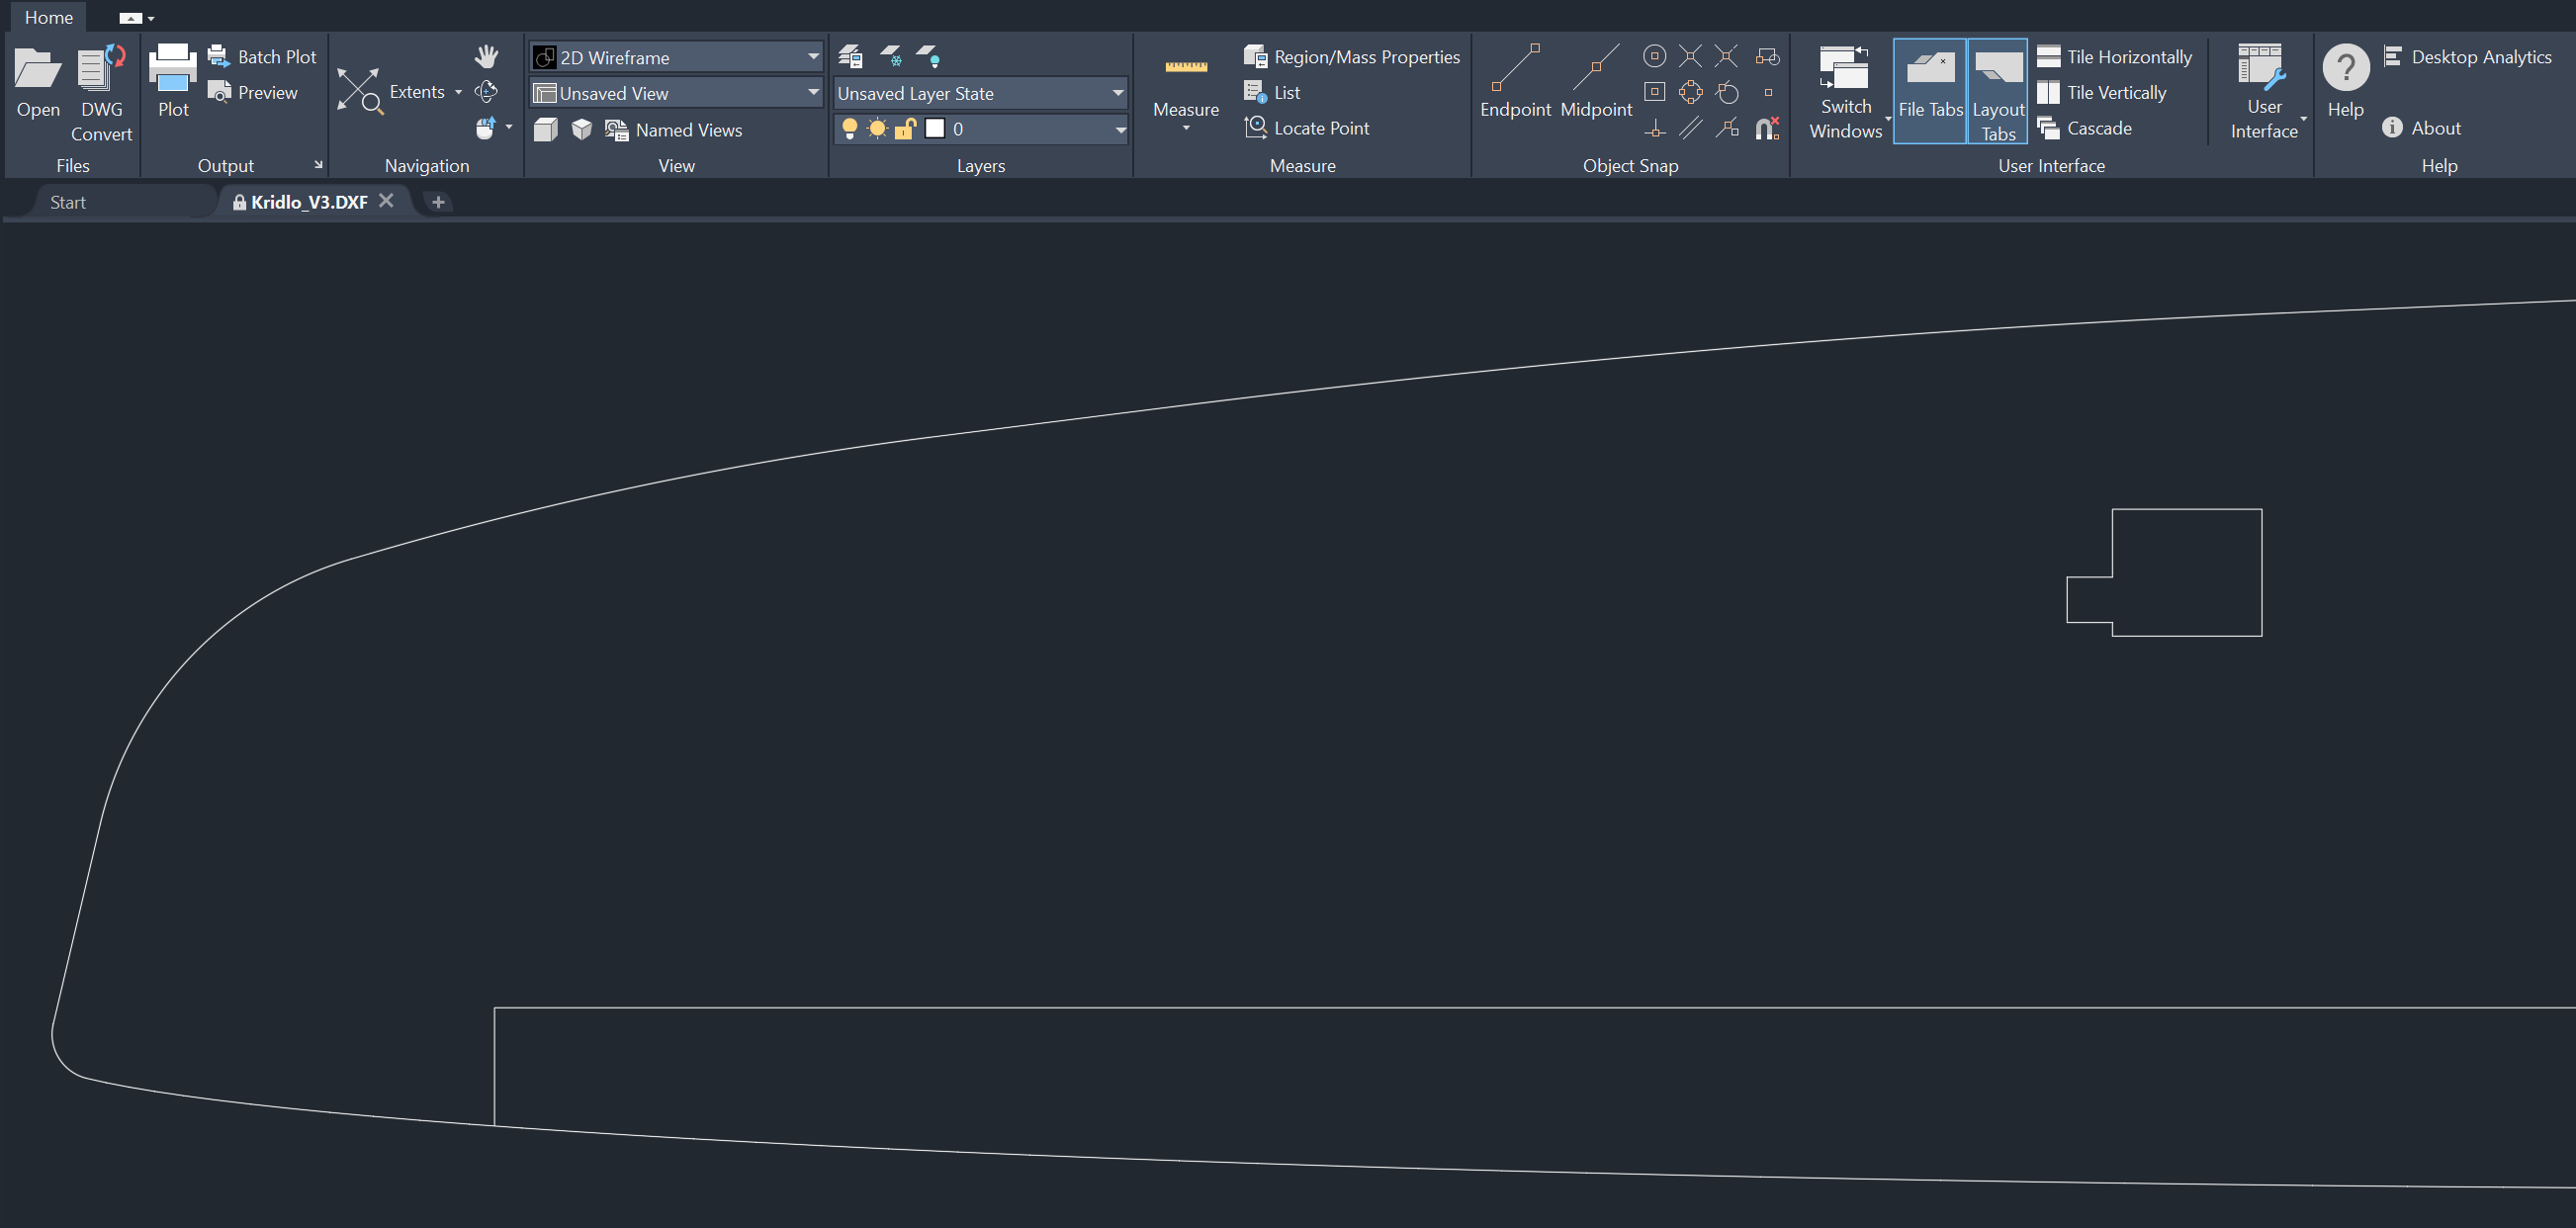Click the Plot printer icon
Viewport: 2576px width, 1228px height.
tap(173, 70)
